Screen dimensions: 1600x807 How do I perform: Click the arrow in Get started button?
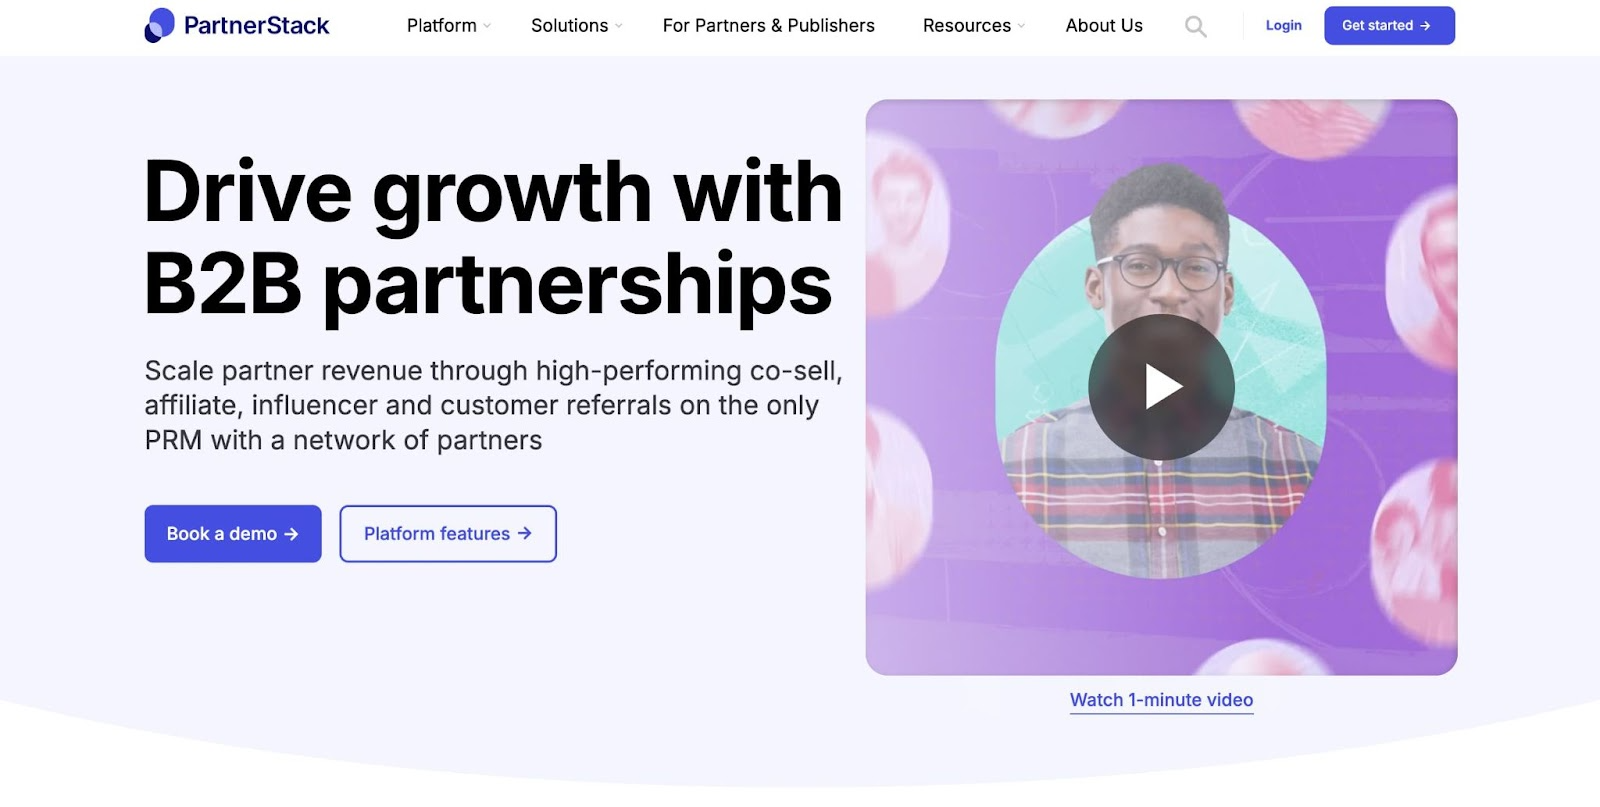click(x=1425, y=26)
